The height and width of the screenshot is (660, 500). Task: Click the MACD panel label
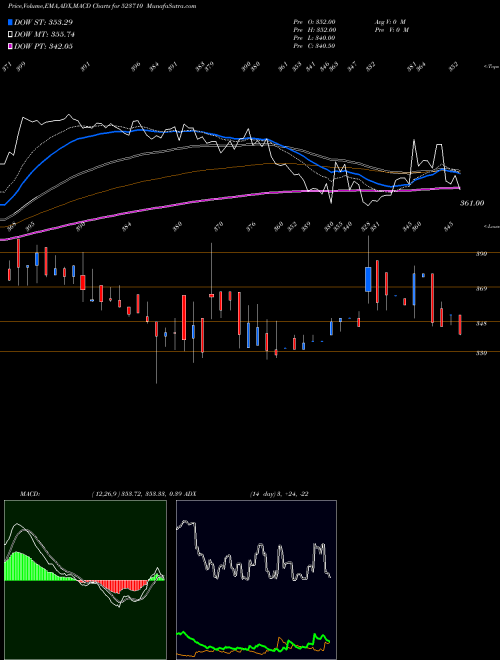coord(29,494)
